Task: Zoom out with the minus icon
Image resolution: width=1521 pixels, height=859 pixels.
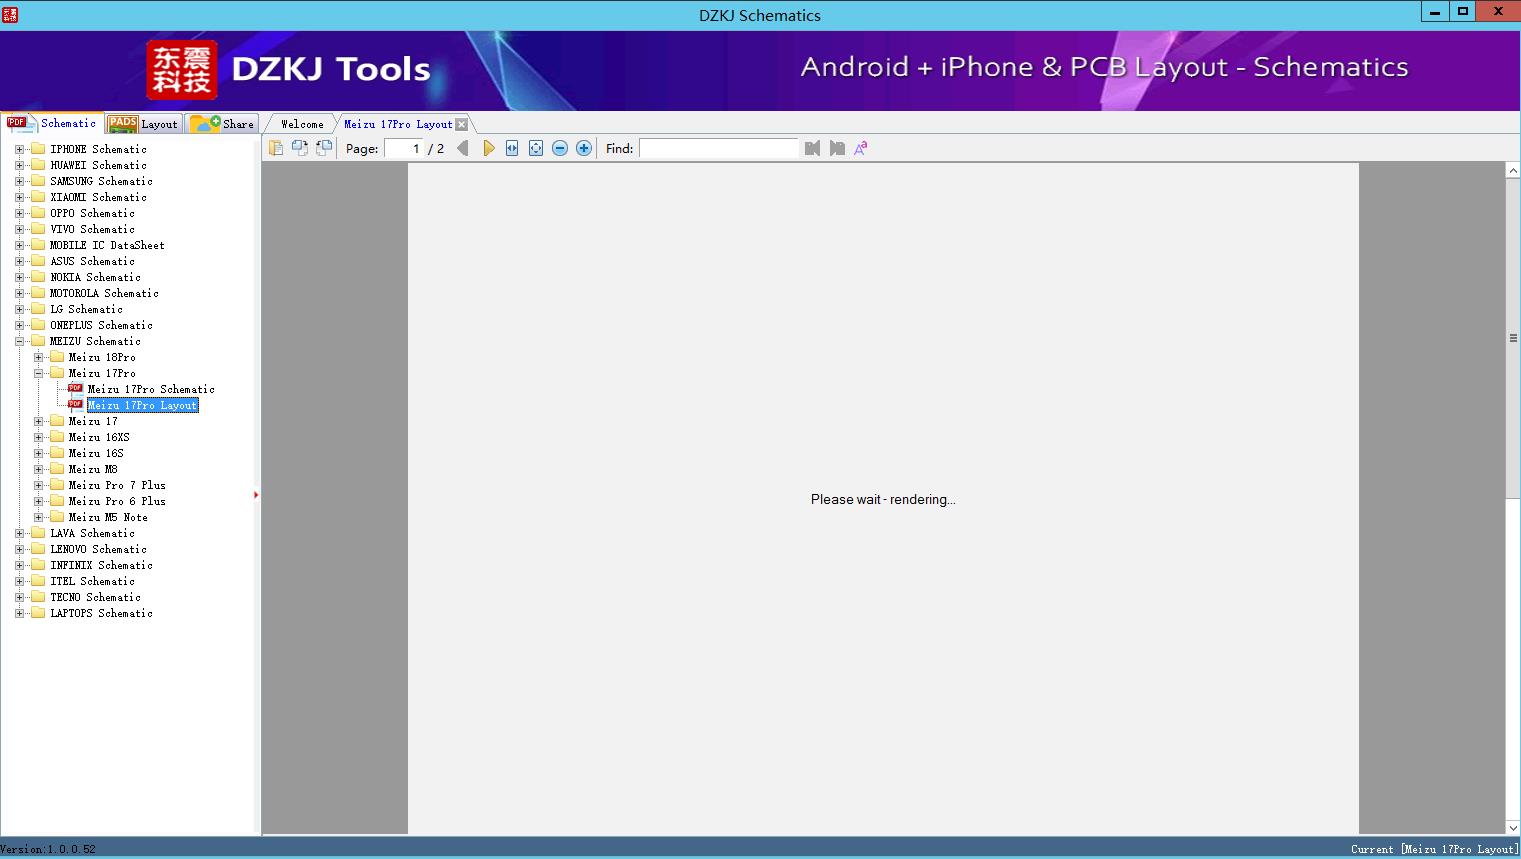Action: 560,148
